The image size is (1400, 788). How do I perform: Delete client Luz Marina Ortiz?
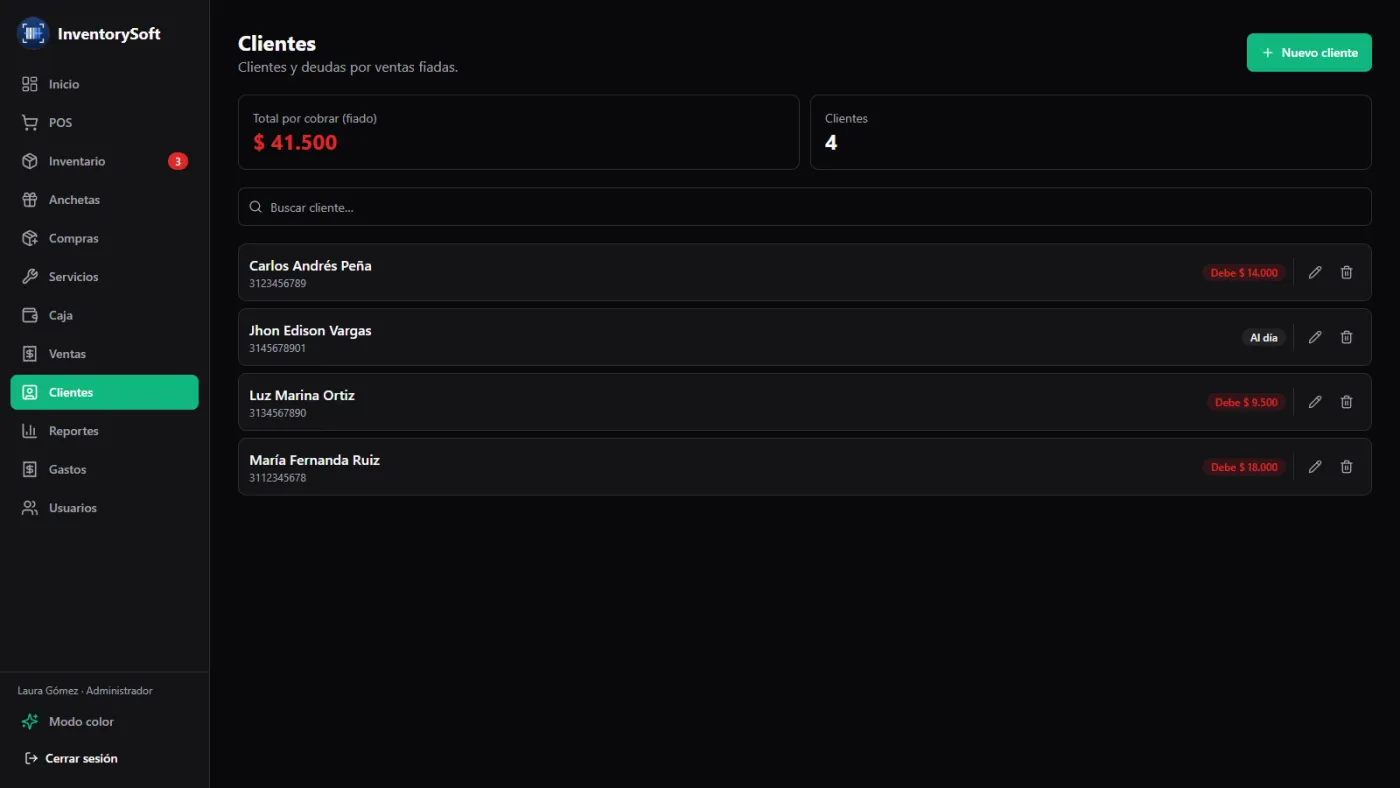click(1346, 402)
